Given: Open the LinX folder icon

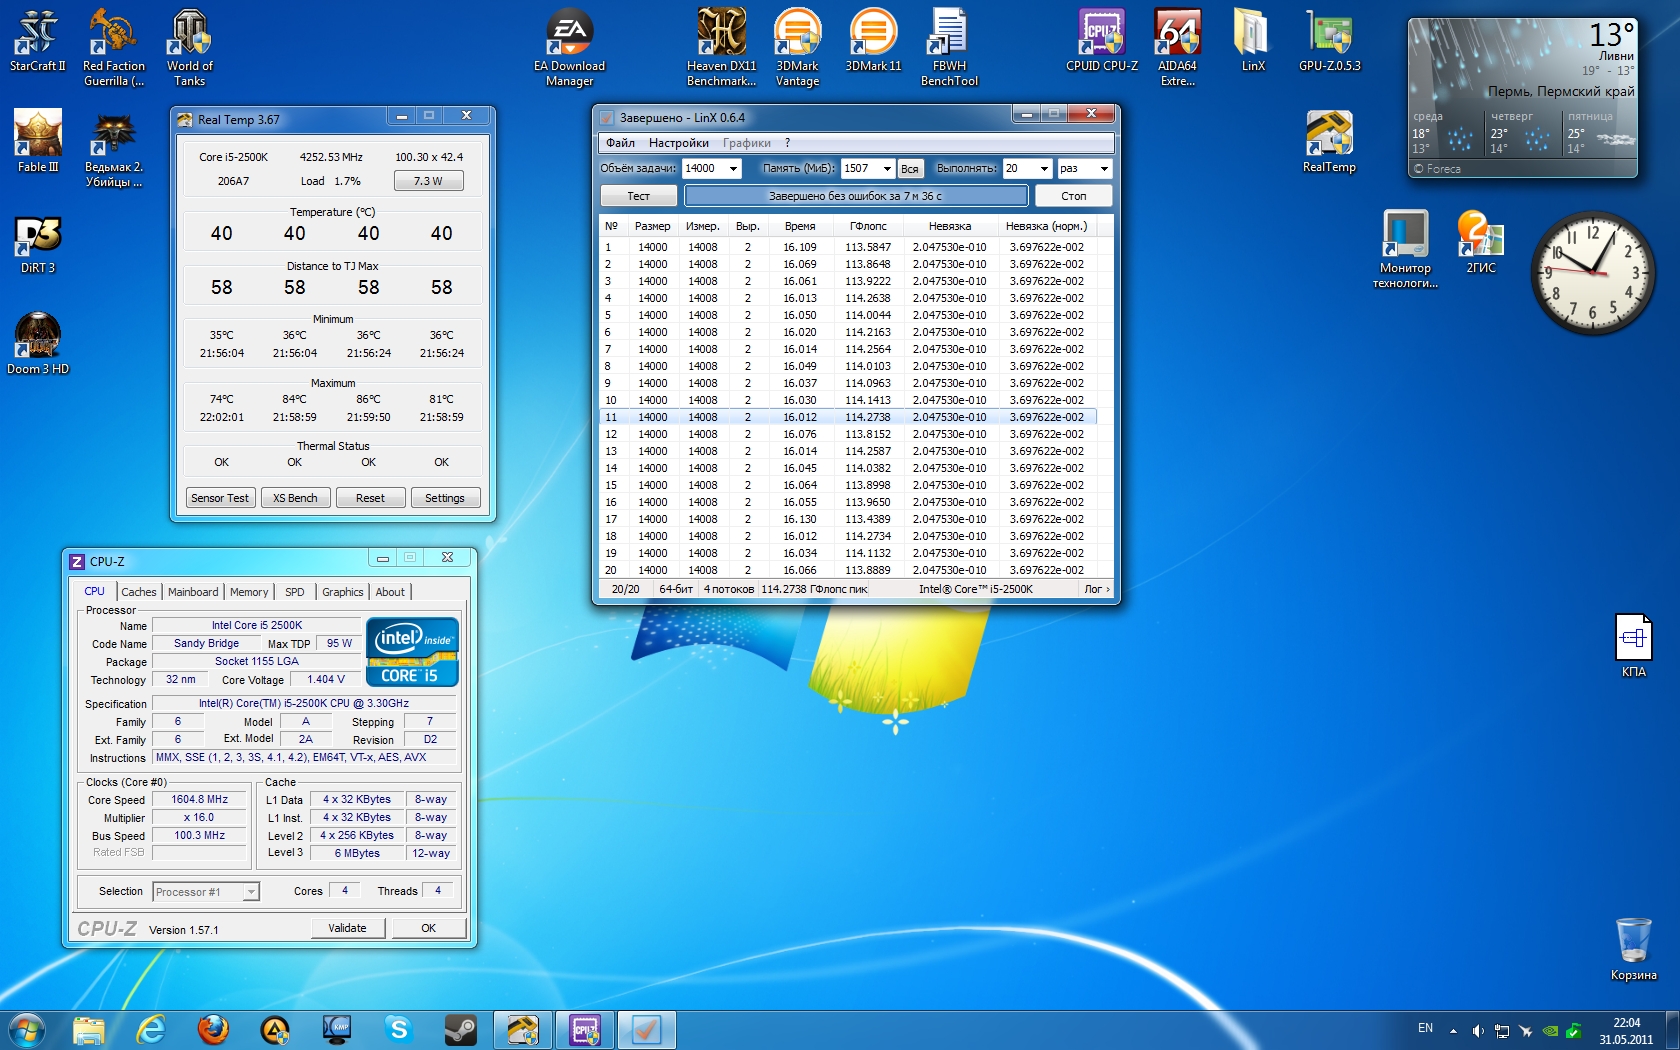Looking at the screenshot, I should pyautogui.click(x=1253, y=42).
